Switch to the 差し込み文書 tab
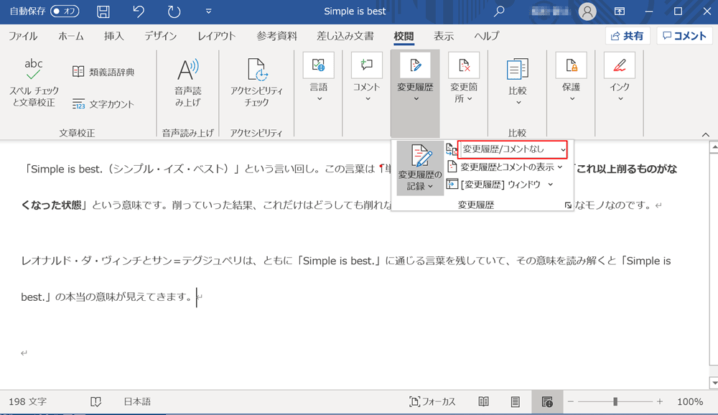Image resolution: width=718 pixels, height=415 pixels. click(x=345, y=36)
